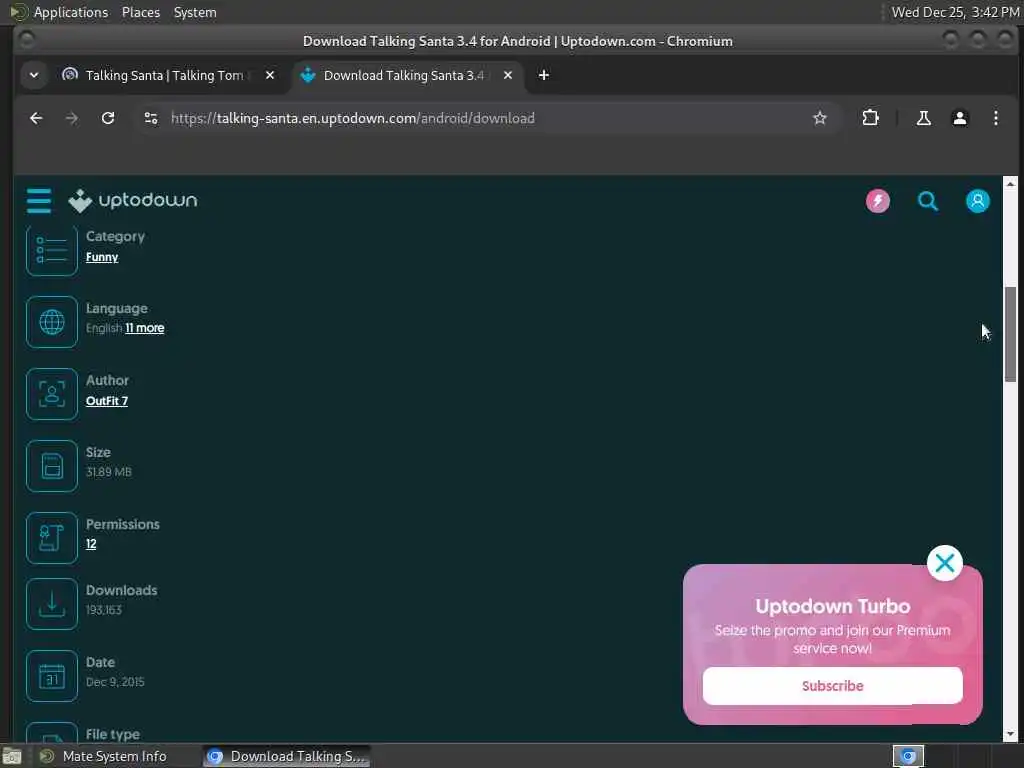
Task: Open a new browser tab
Action: pyautogui.click(x=543, y=75)
